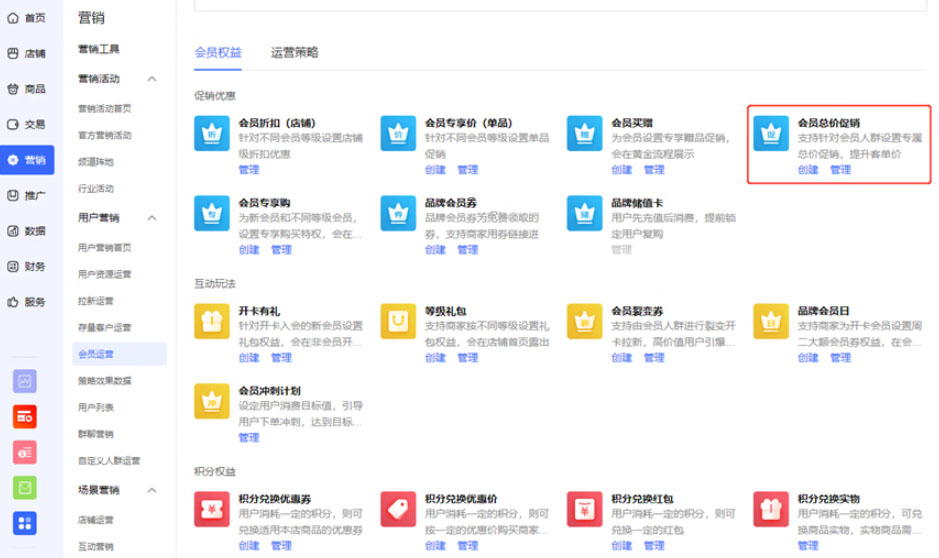Open 用户资源运营 submenu item
The image size is (939, 558).
(105, 274)
